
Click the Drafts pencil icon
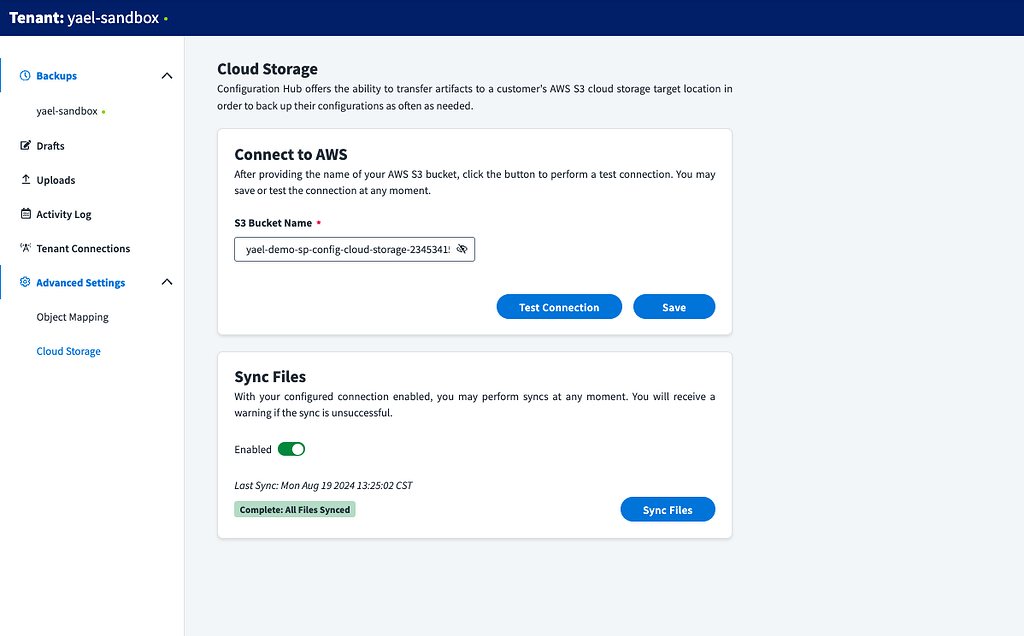point(24,145)
